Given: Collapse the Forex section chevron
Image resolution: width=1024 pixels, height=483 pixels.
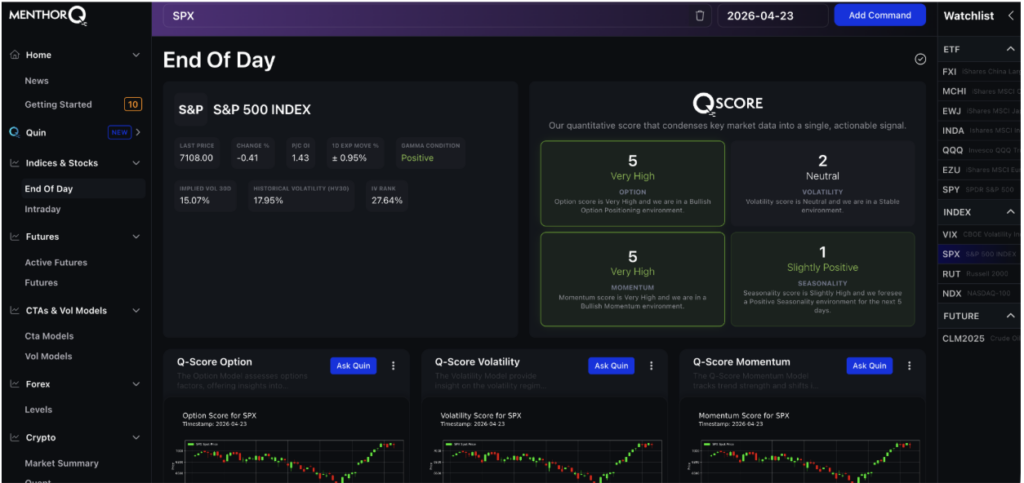Looking at the screenshot, I should 136,384.
